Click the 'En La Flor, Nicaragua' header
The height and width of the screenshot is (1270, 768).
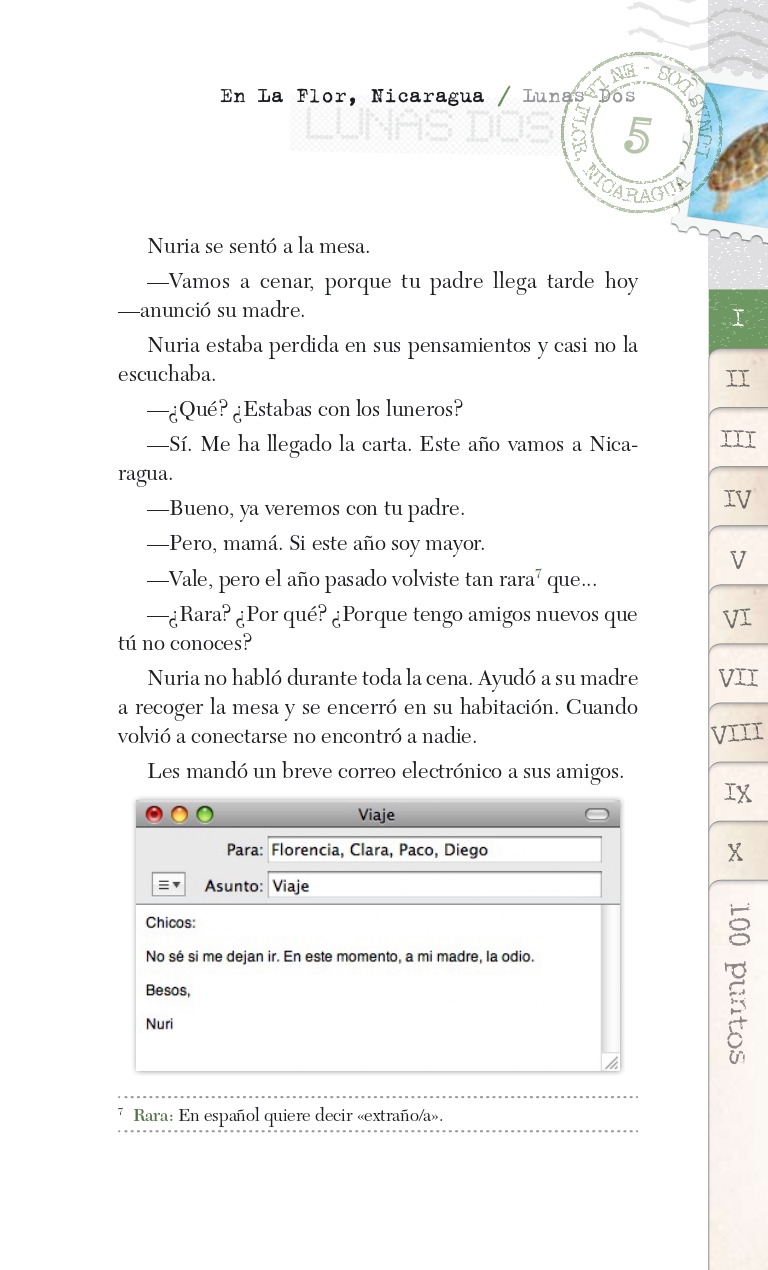352,97
